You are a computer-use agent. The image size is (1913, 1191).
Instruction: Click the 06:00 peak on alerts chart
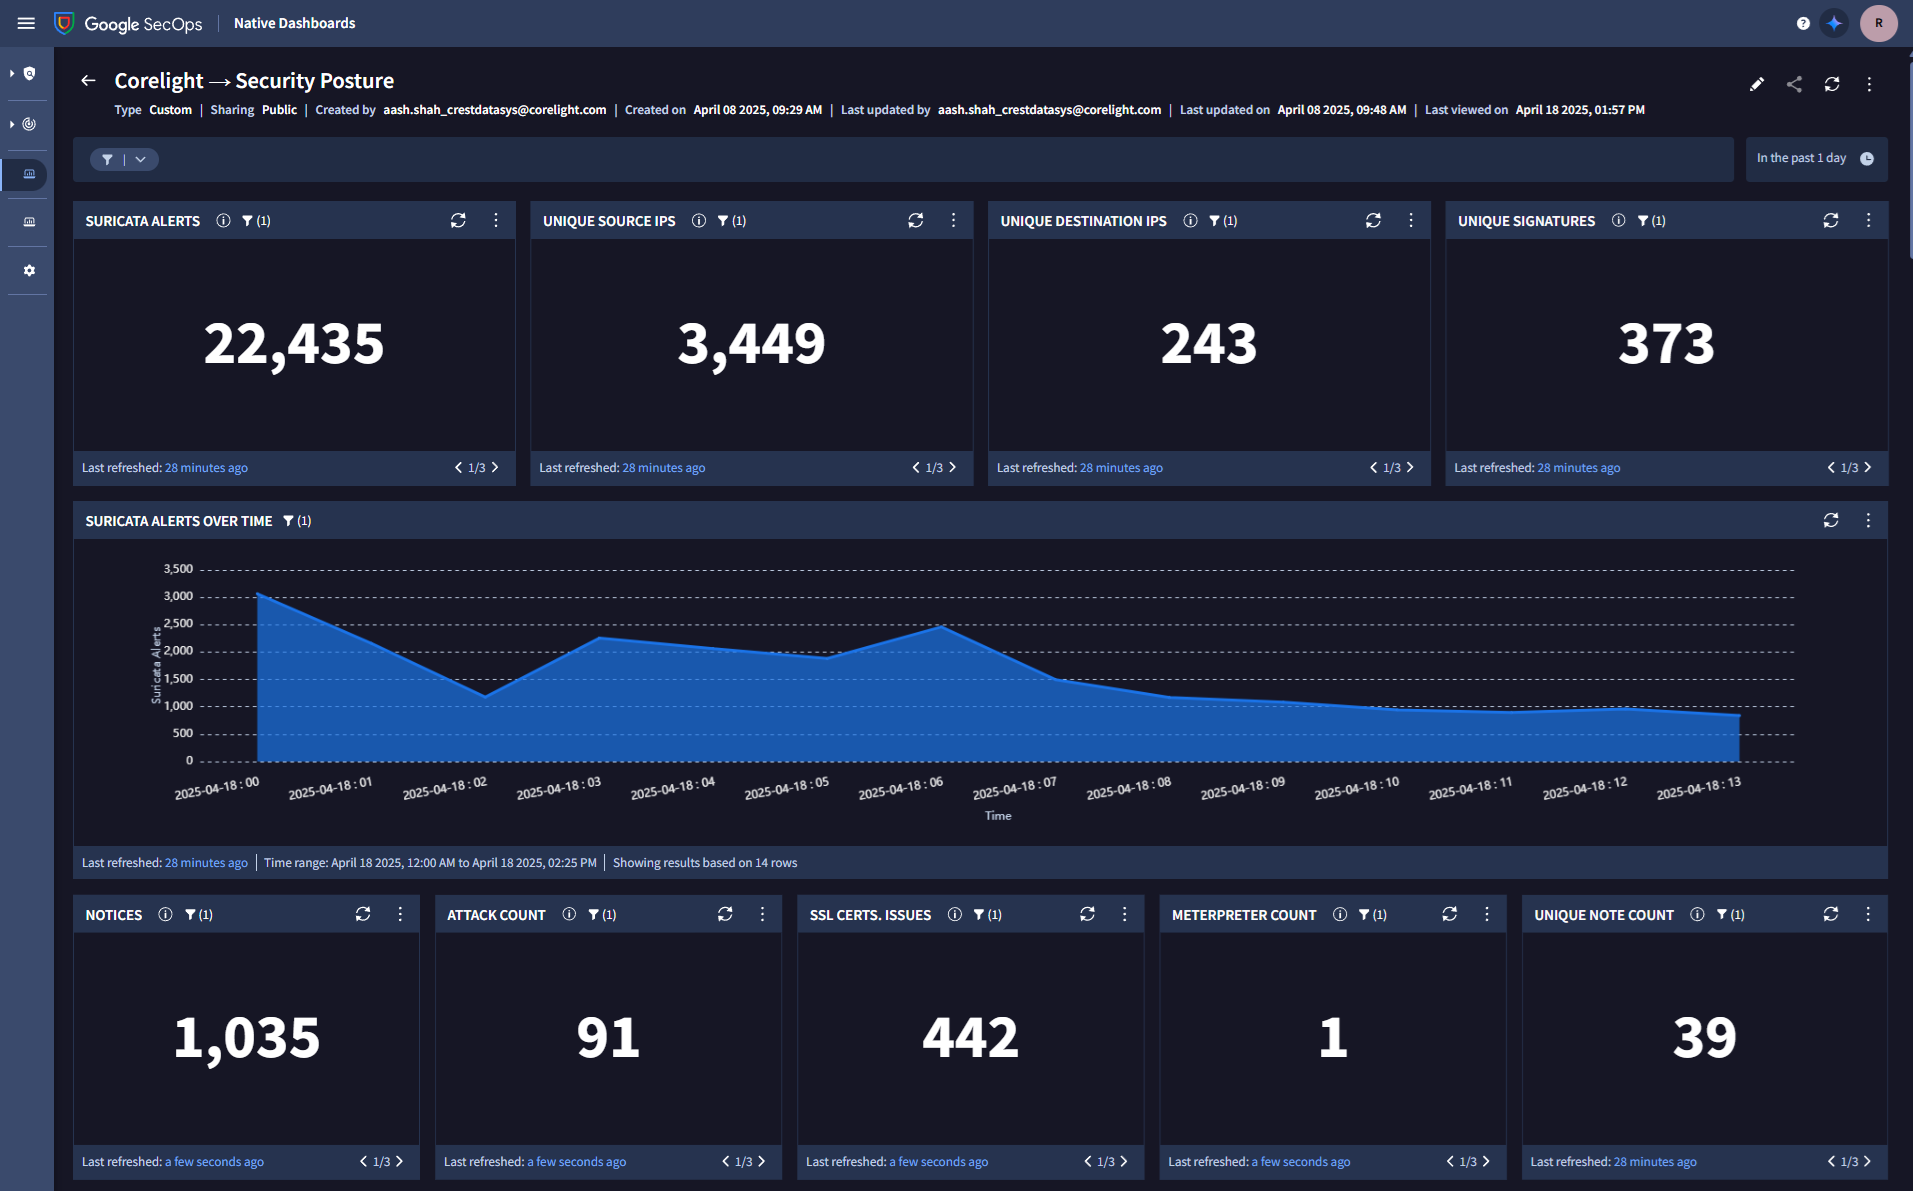(940, 627)
